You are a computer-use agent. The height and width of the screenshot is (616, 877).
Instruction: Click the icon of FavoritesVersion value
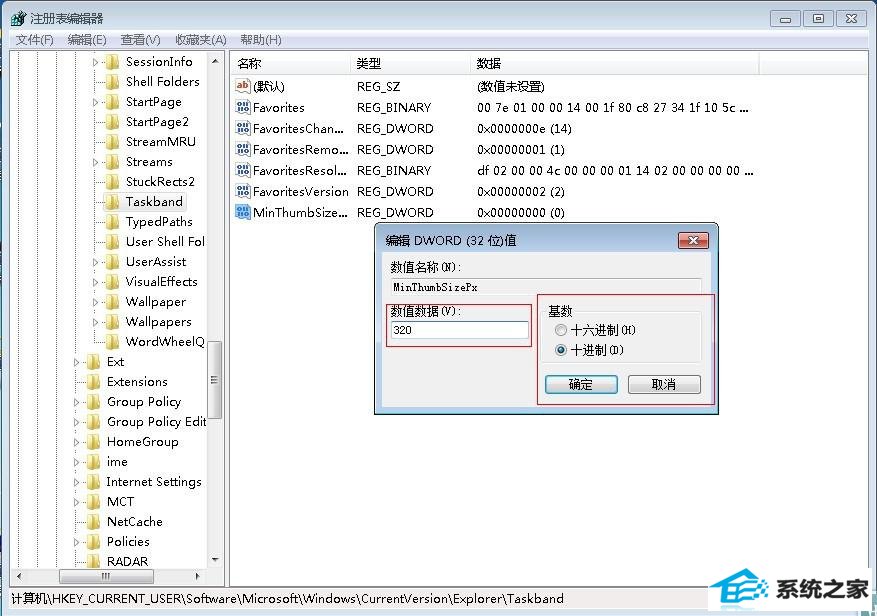click(x=243, y=191)
